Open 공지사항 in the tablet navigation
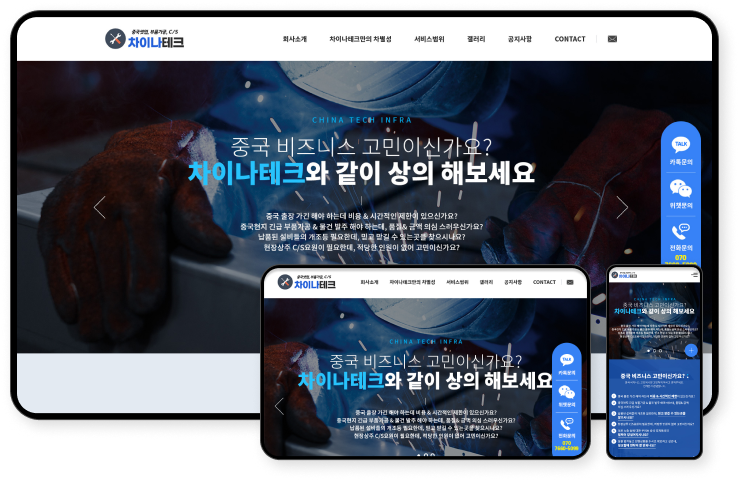 click(x=513, y=282)
